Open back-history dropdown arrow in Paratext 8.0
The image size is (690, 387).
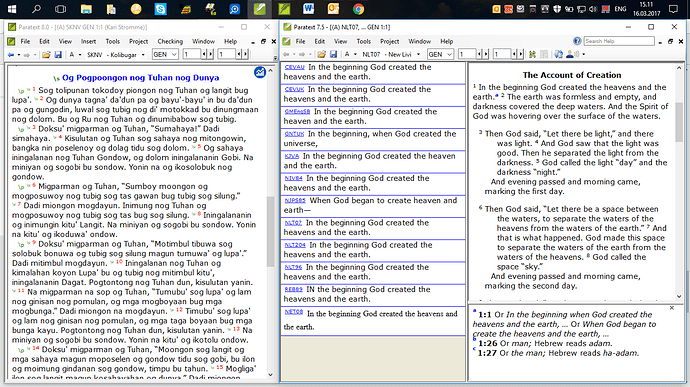click(x=18, y=55)
